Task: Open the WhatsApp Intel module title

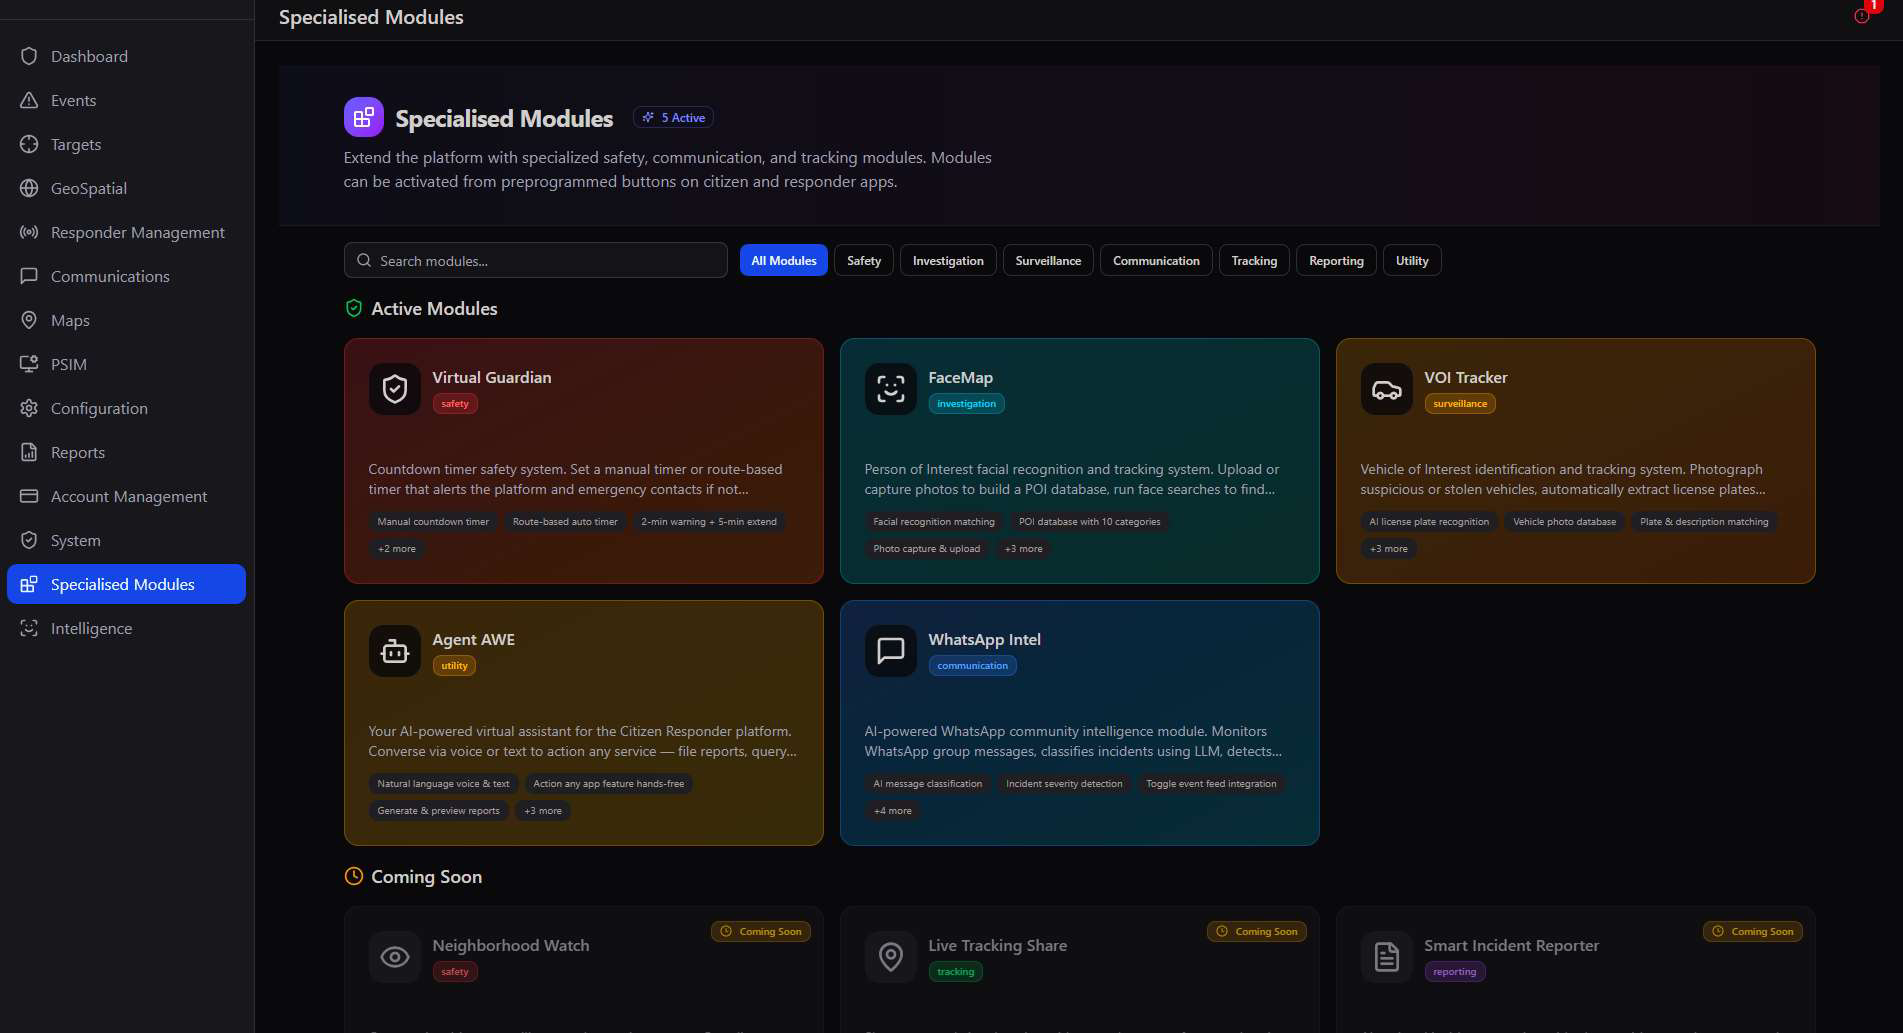Action: (x=984, y=639)
